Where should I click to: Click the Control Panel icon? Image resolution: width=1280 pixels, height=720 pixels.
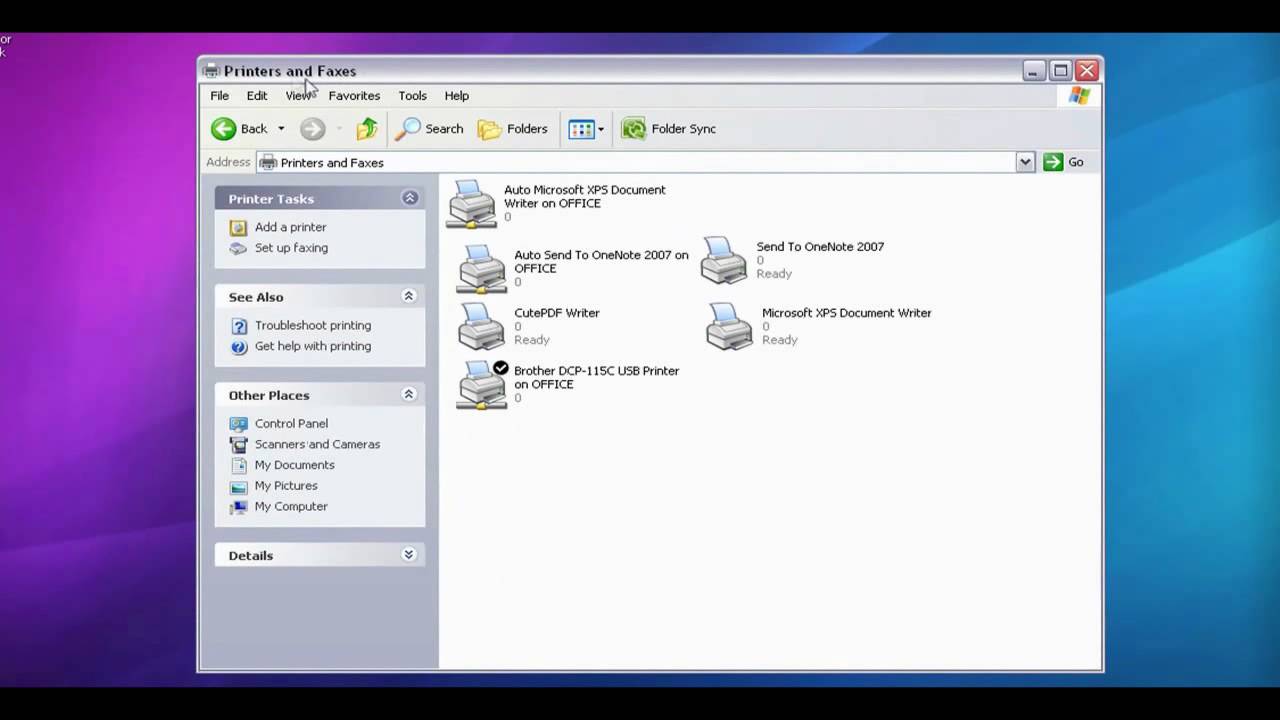click(238, 424)
